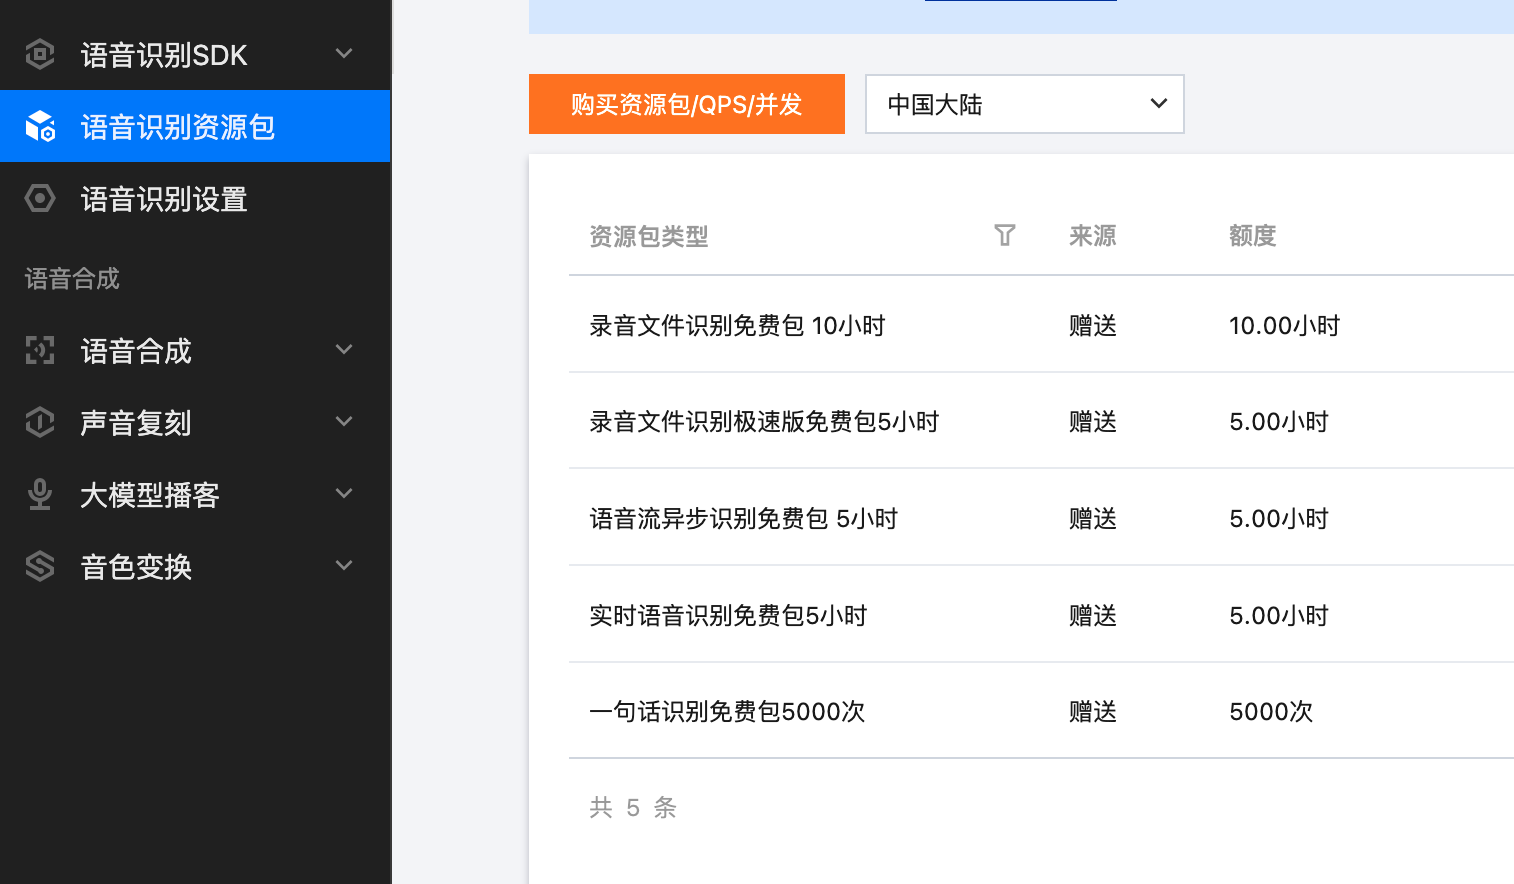This screenshot has width=1514, height=884.
Task: Click the 语音识别资源包 cube icon
Action: (x=39, y=126)
